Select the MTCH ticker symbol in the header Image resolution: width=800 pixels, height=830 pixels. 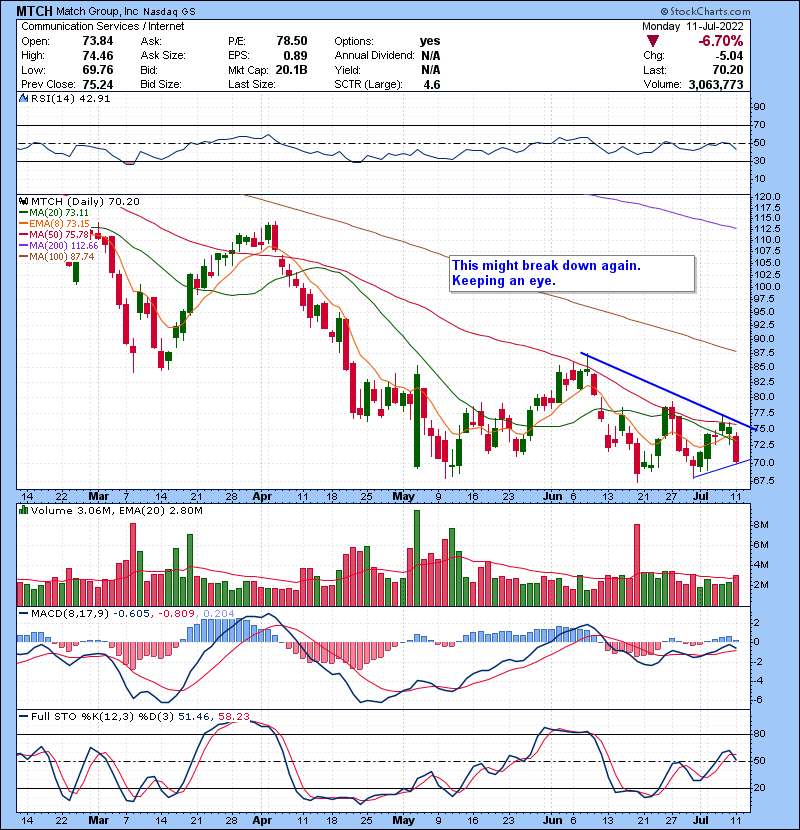[34, 11]
